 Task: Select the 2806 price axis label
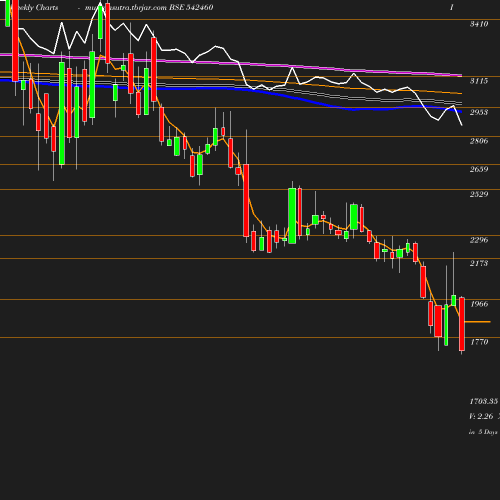point(479,141)
